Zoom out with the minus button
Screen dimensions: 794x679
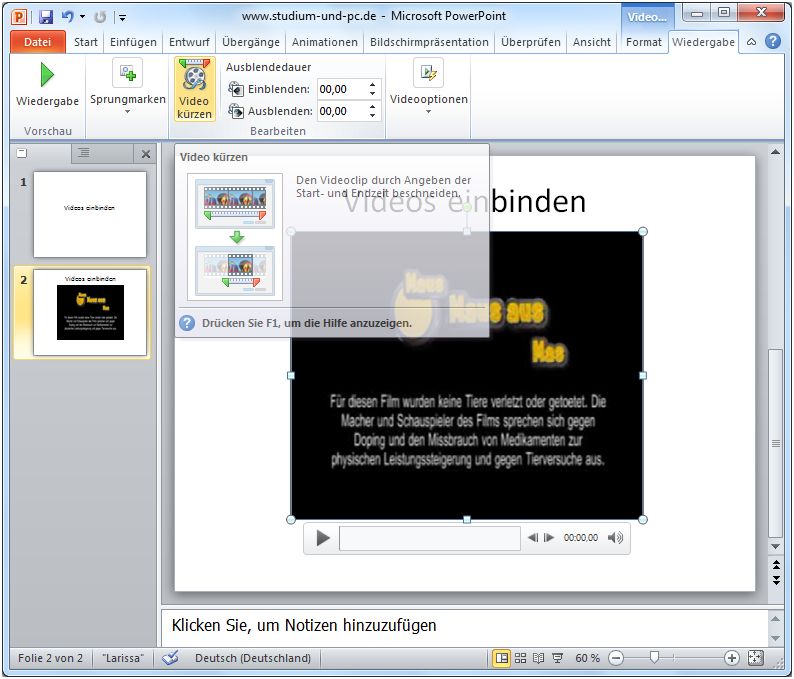(x=616, y=658)
